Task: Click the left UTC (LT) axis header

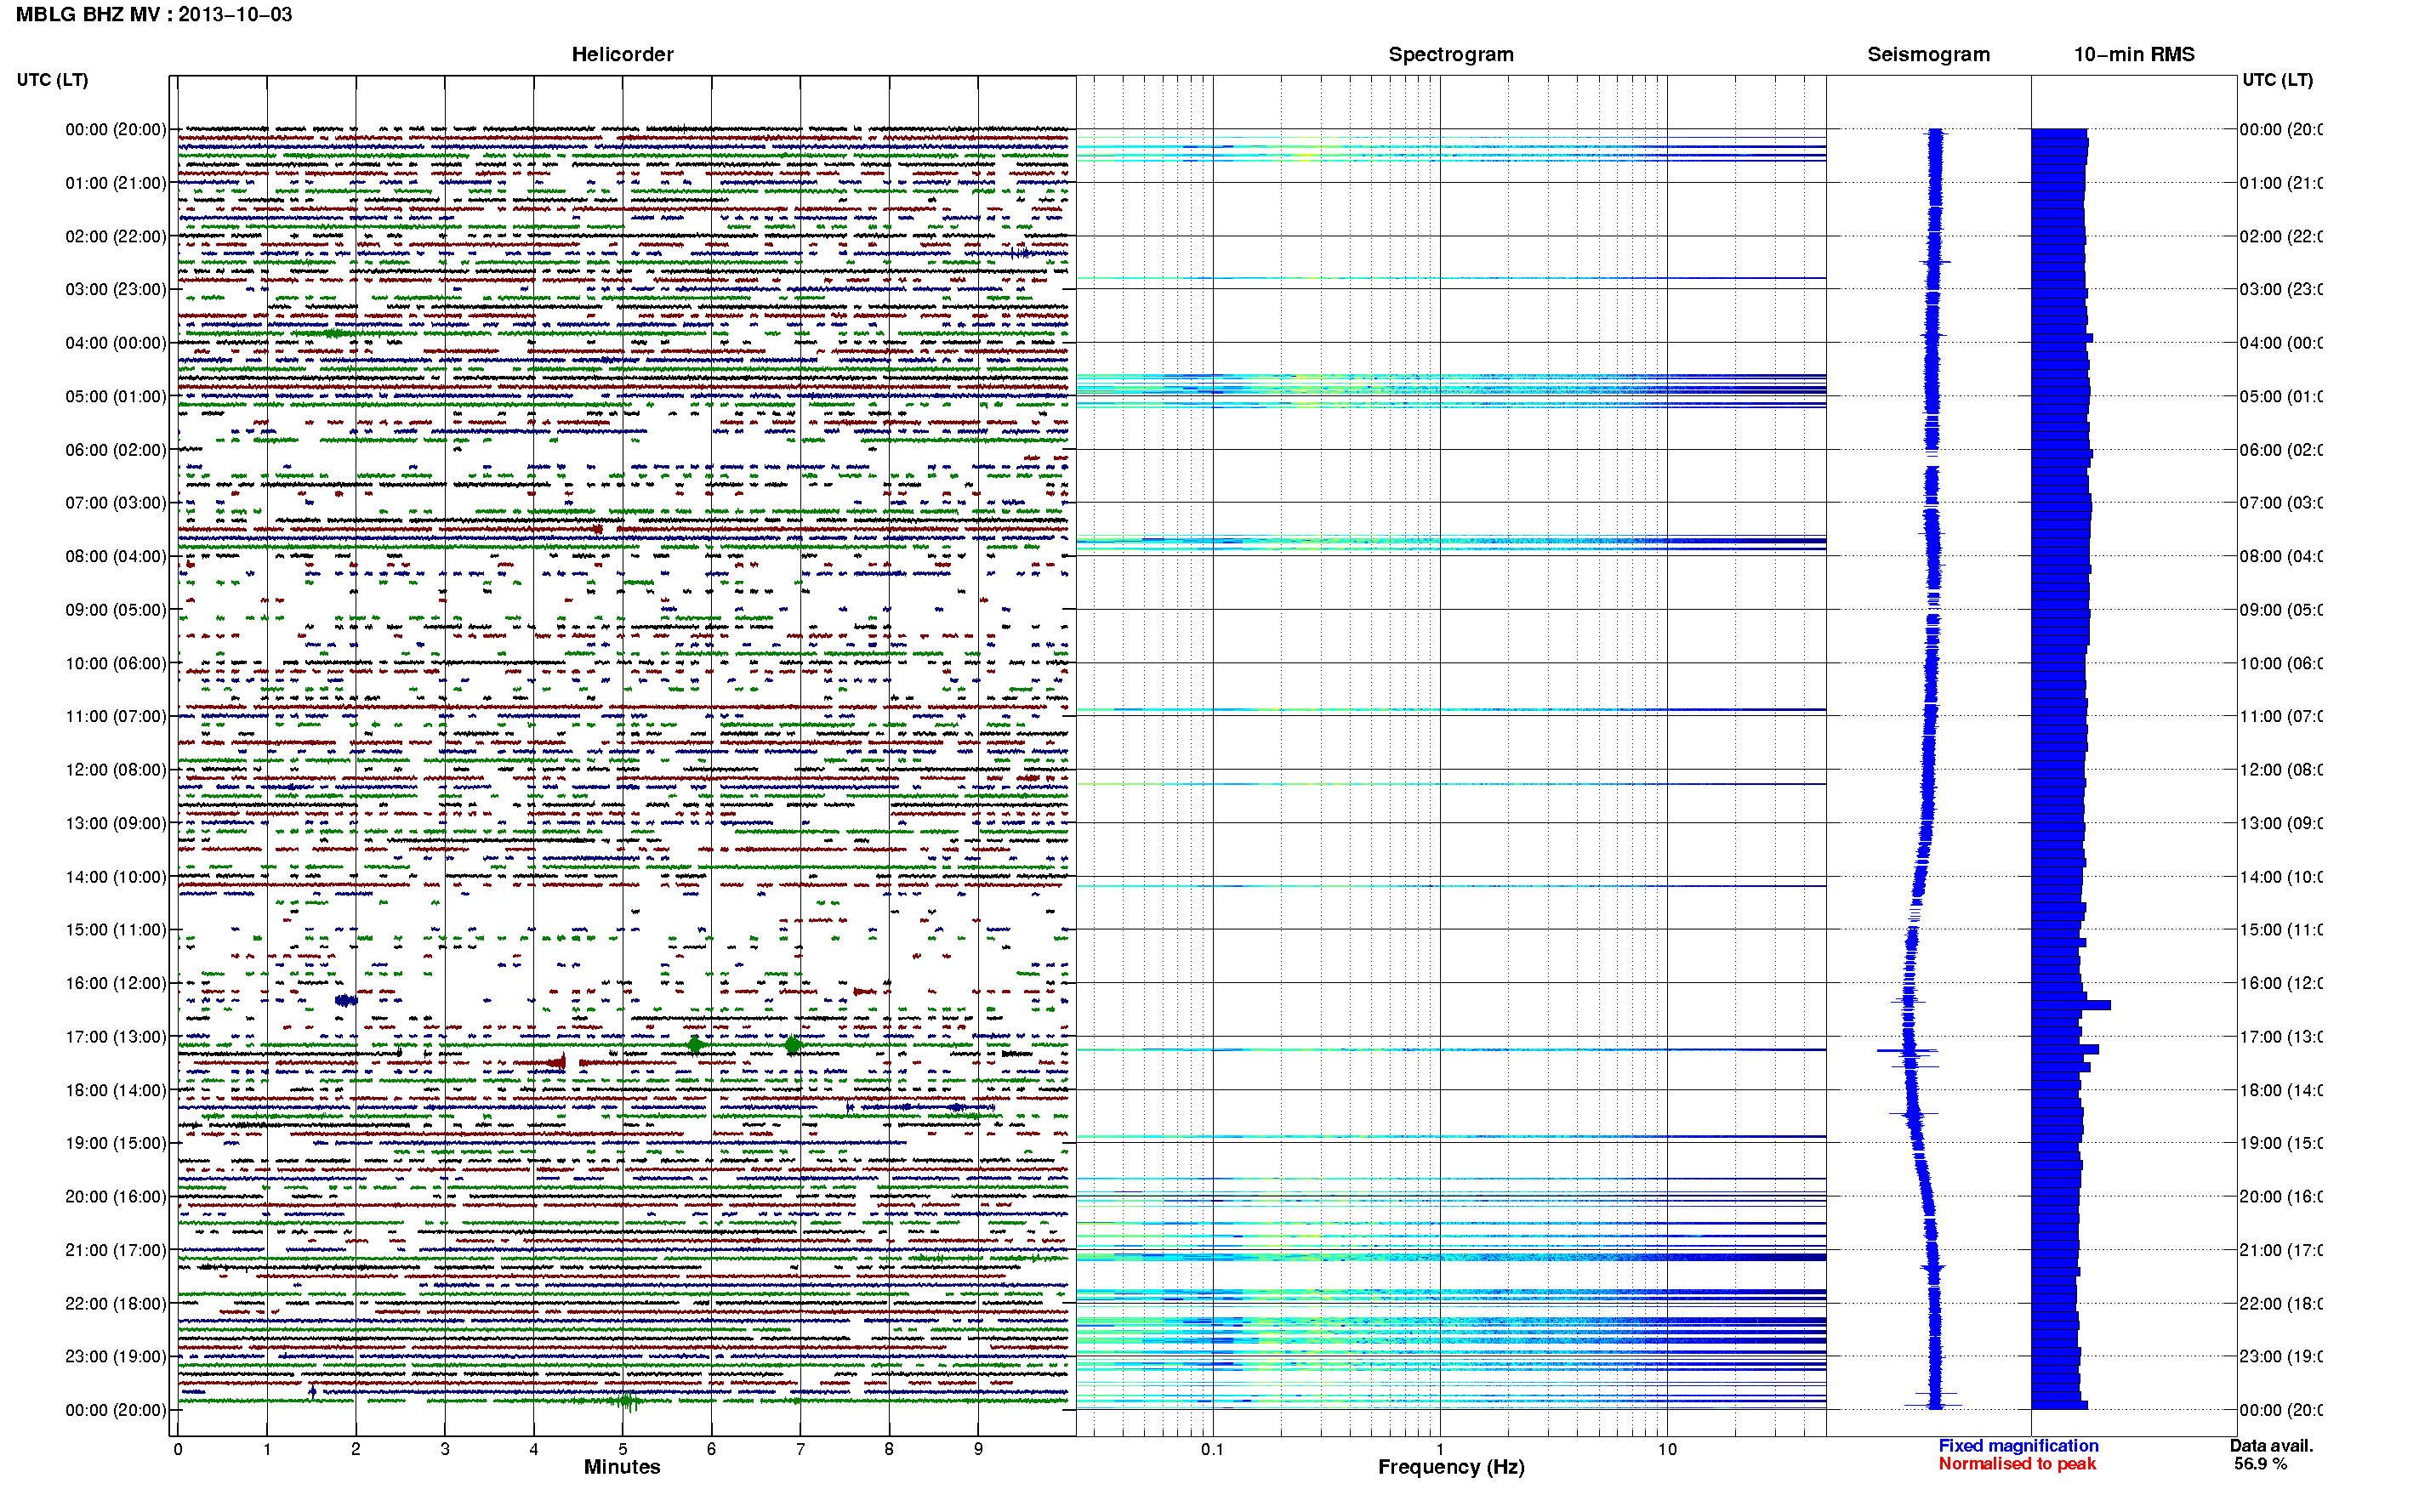Action: [52, 80]
